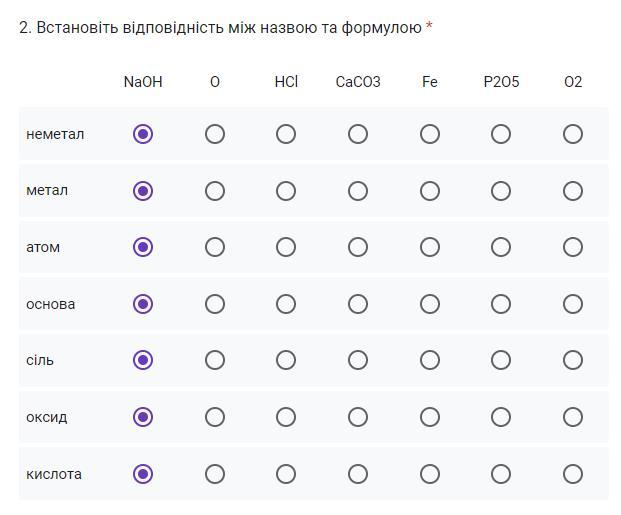Select CaCO3 in the основа row
The width and height of the screenshot is (621, 515).
[358, 304]
